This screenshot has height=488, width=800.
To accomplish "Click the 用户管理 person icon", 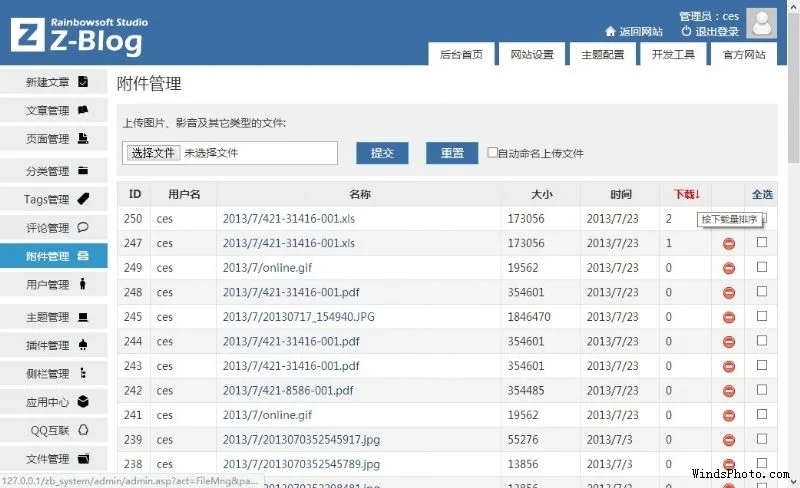I will click(83, 284).
